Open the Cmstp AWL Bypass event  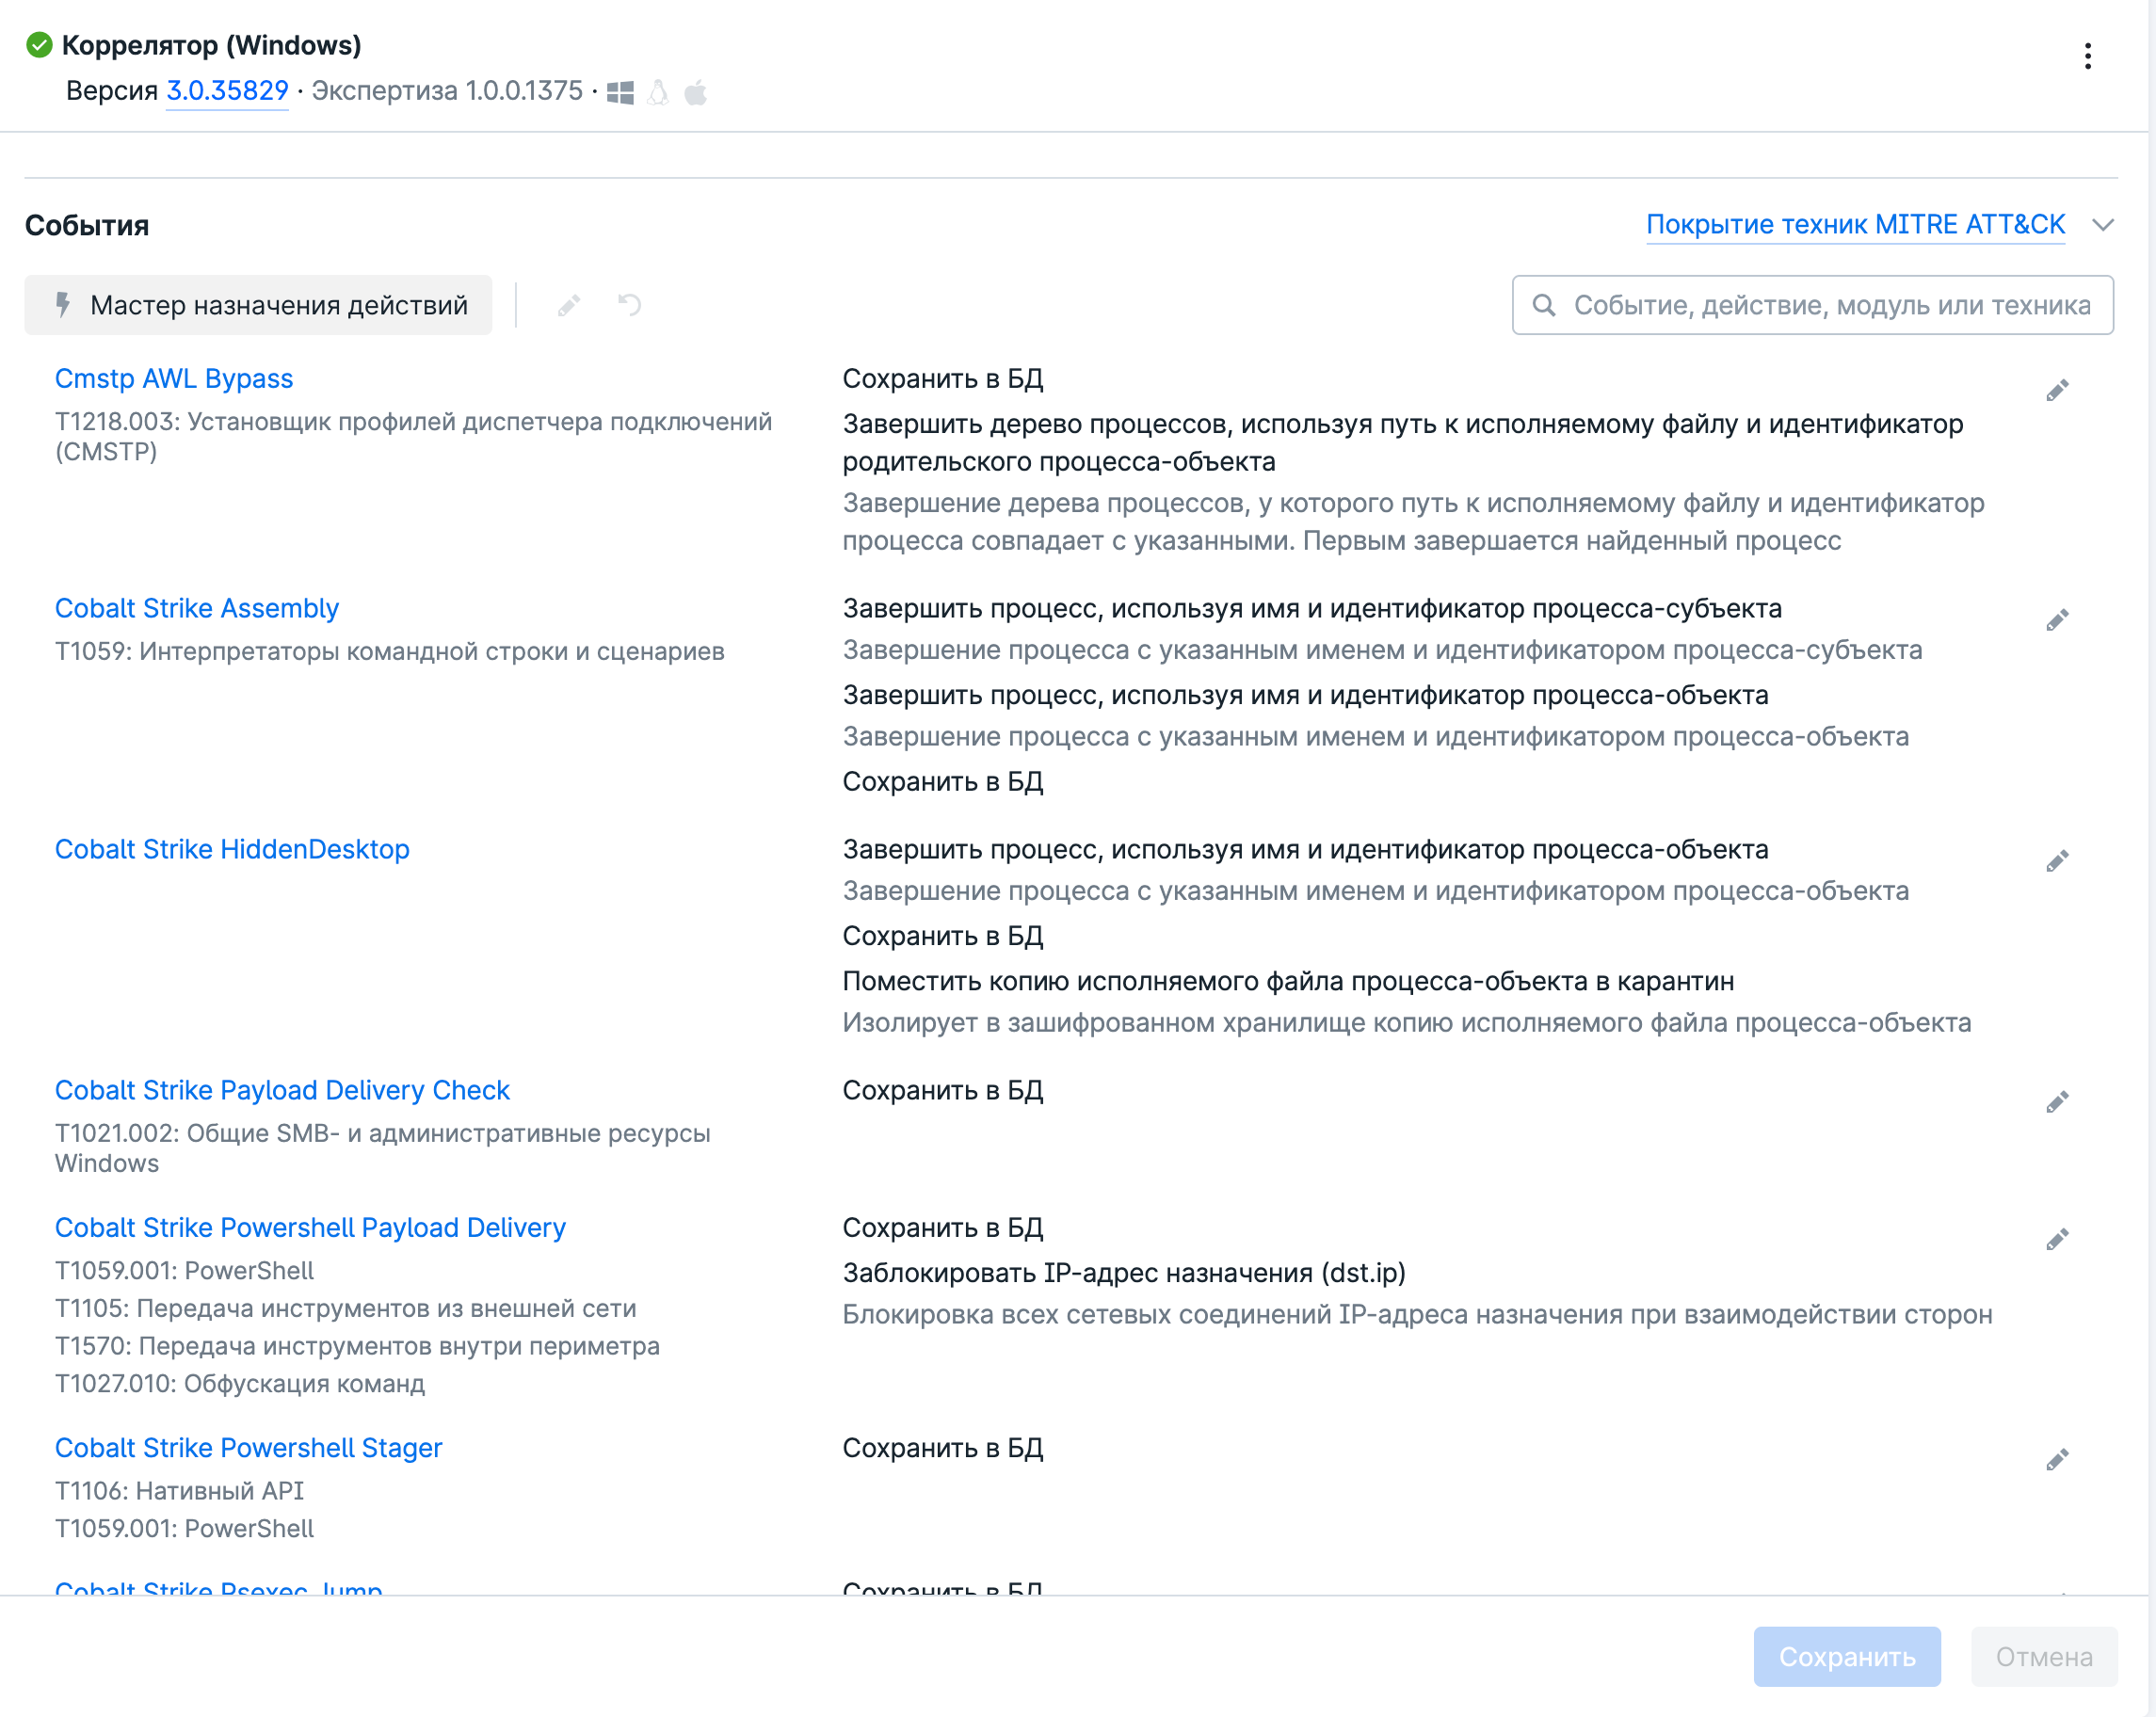pyautogui.click(x=174, y=379)
